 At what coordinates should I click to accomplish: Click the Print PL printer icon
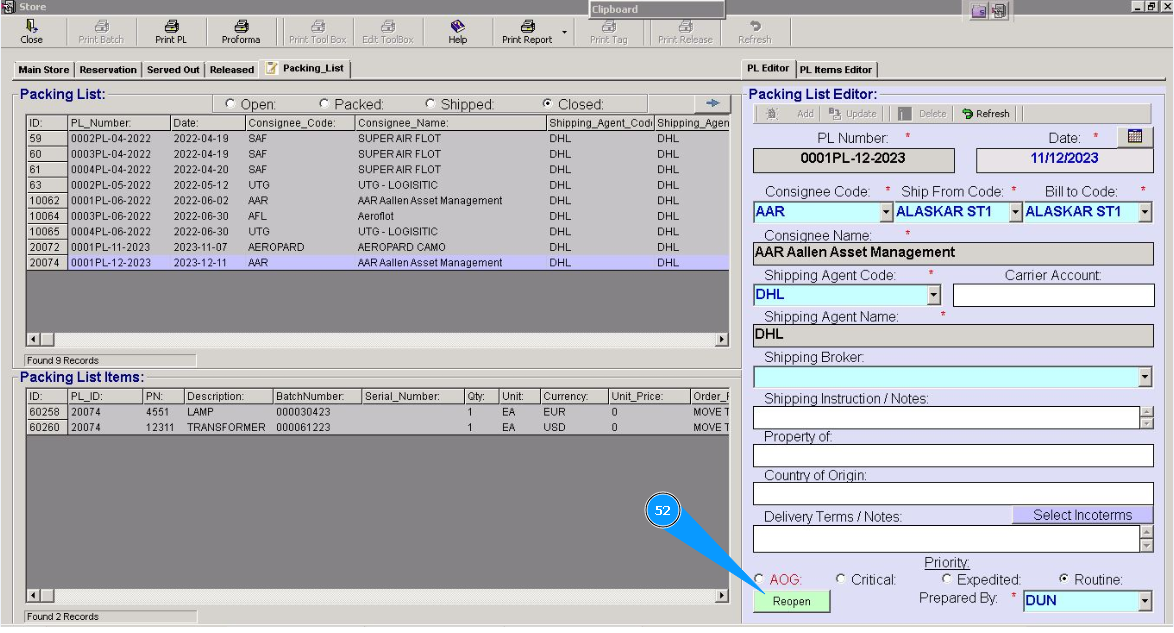(x=171, y=27)
